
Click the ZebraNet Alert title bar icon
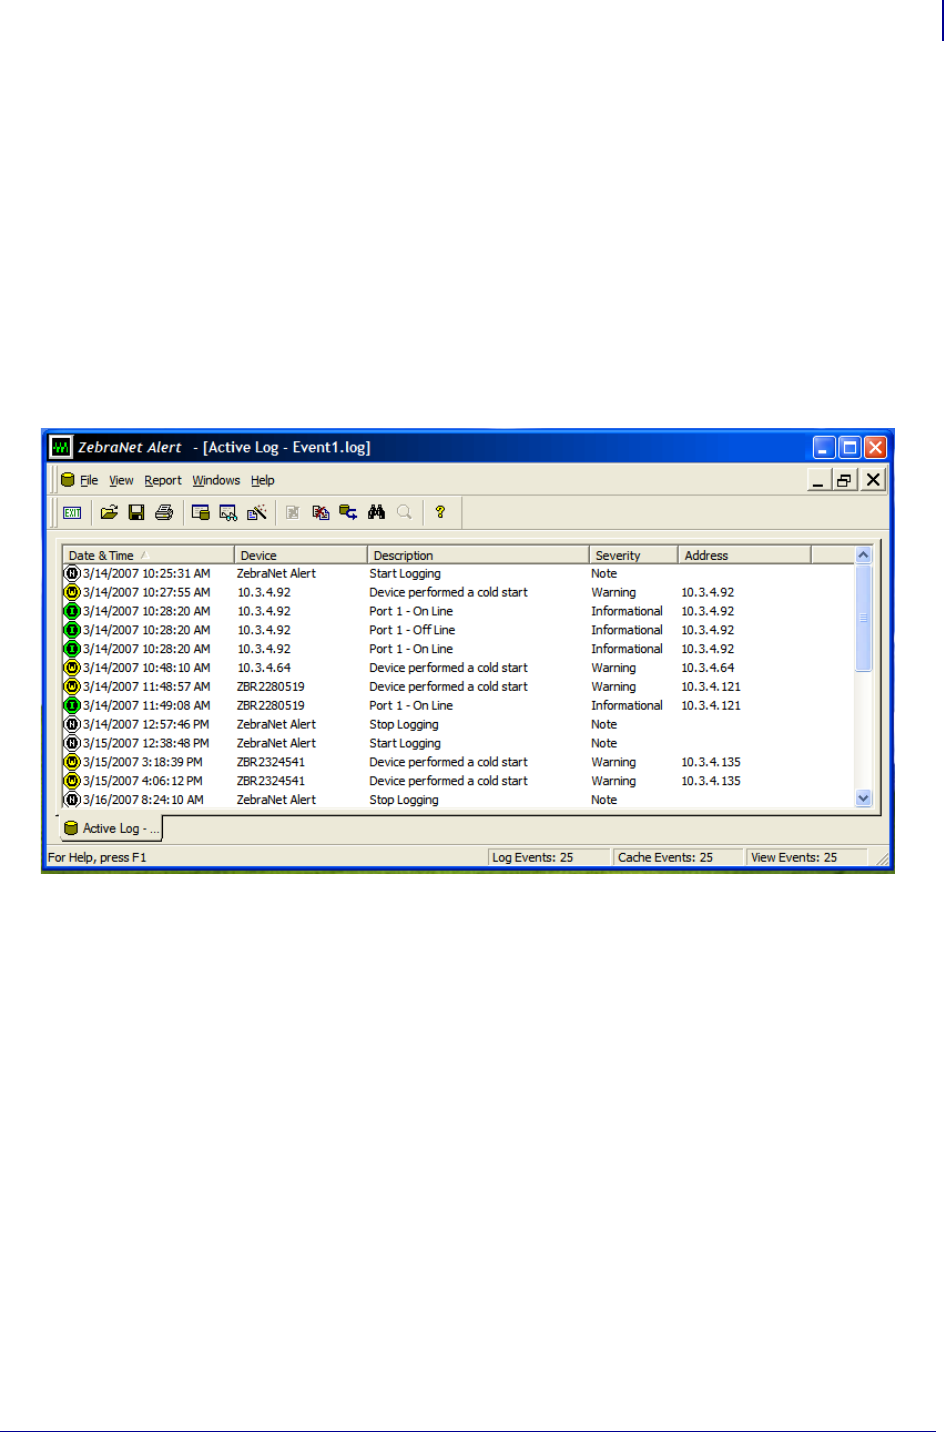[62, 447]
